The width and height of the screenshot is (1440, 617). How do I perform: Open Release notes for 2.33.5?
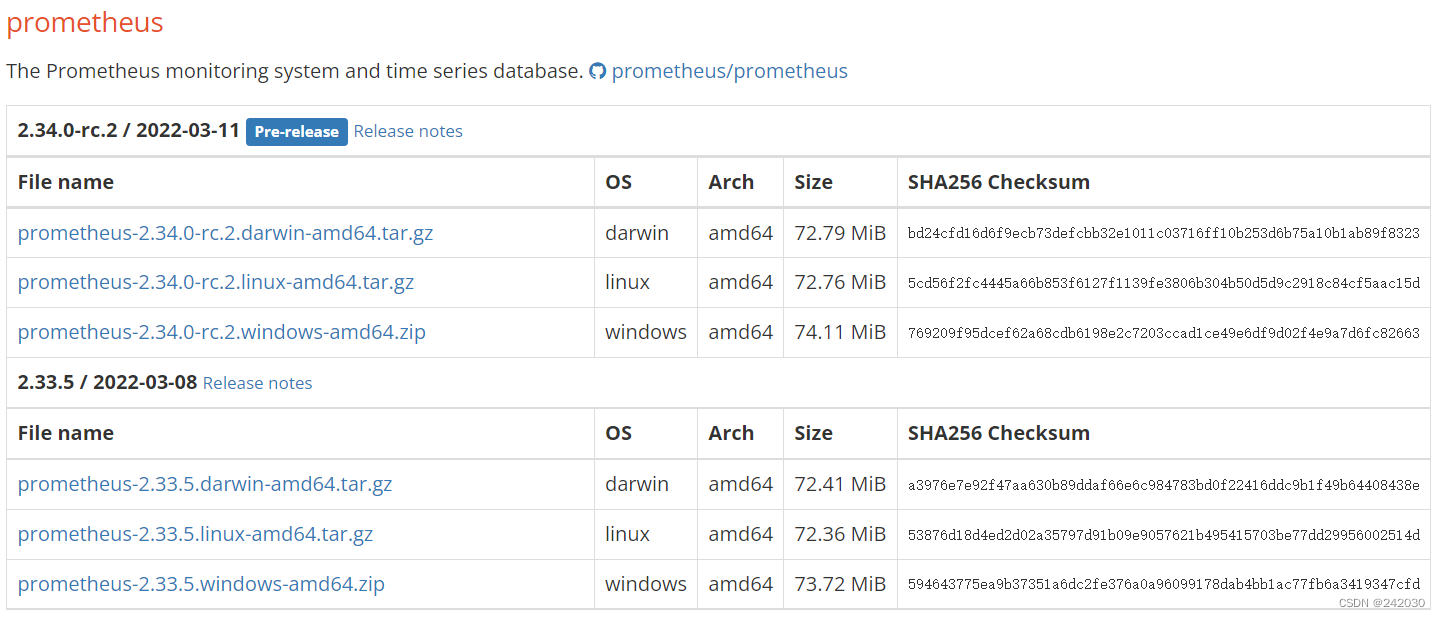[257, 383]
